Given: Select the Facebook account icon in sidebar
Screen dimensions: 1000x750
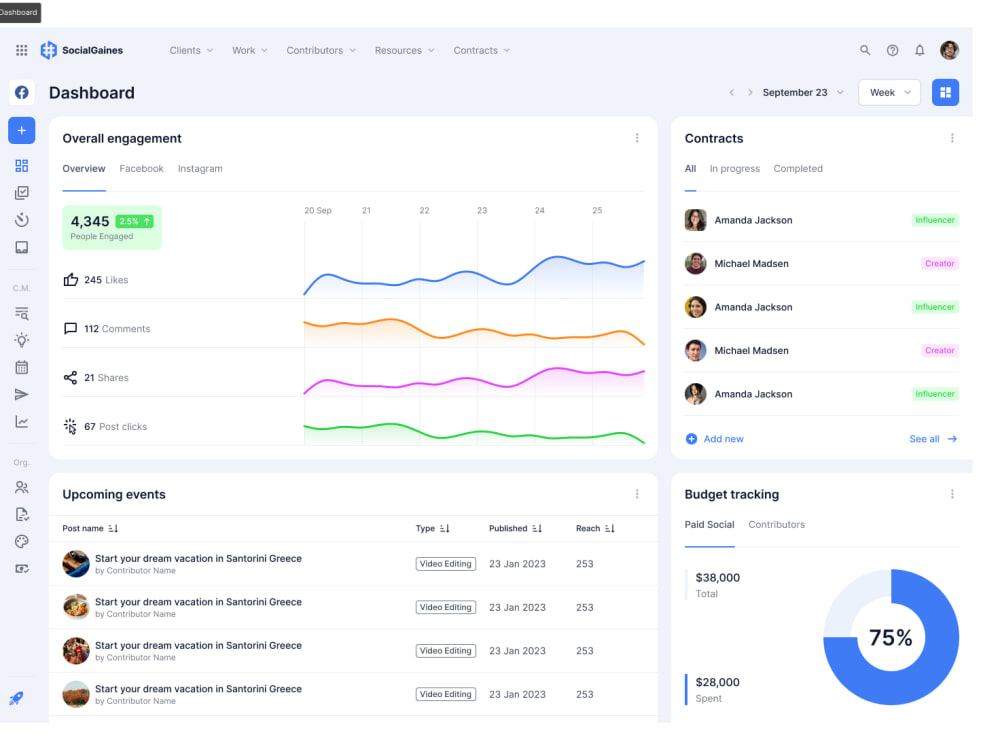Looking at the screenshot, I should [x=22, y=92].
